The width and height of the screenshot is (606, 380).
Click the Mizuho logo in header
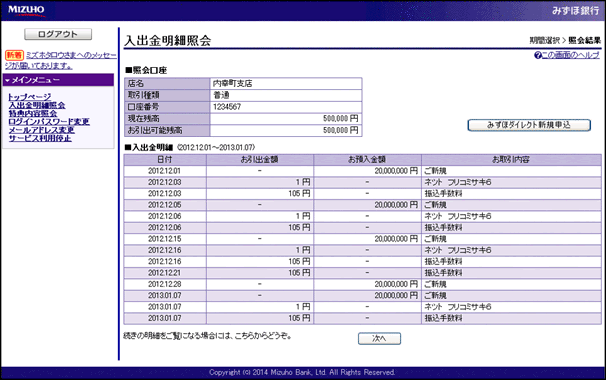tap(26, 10)
